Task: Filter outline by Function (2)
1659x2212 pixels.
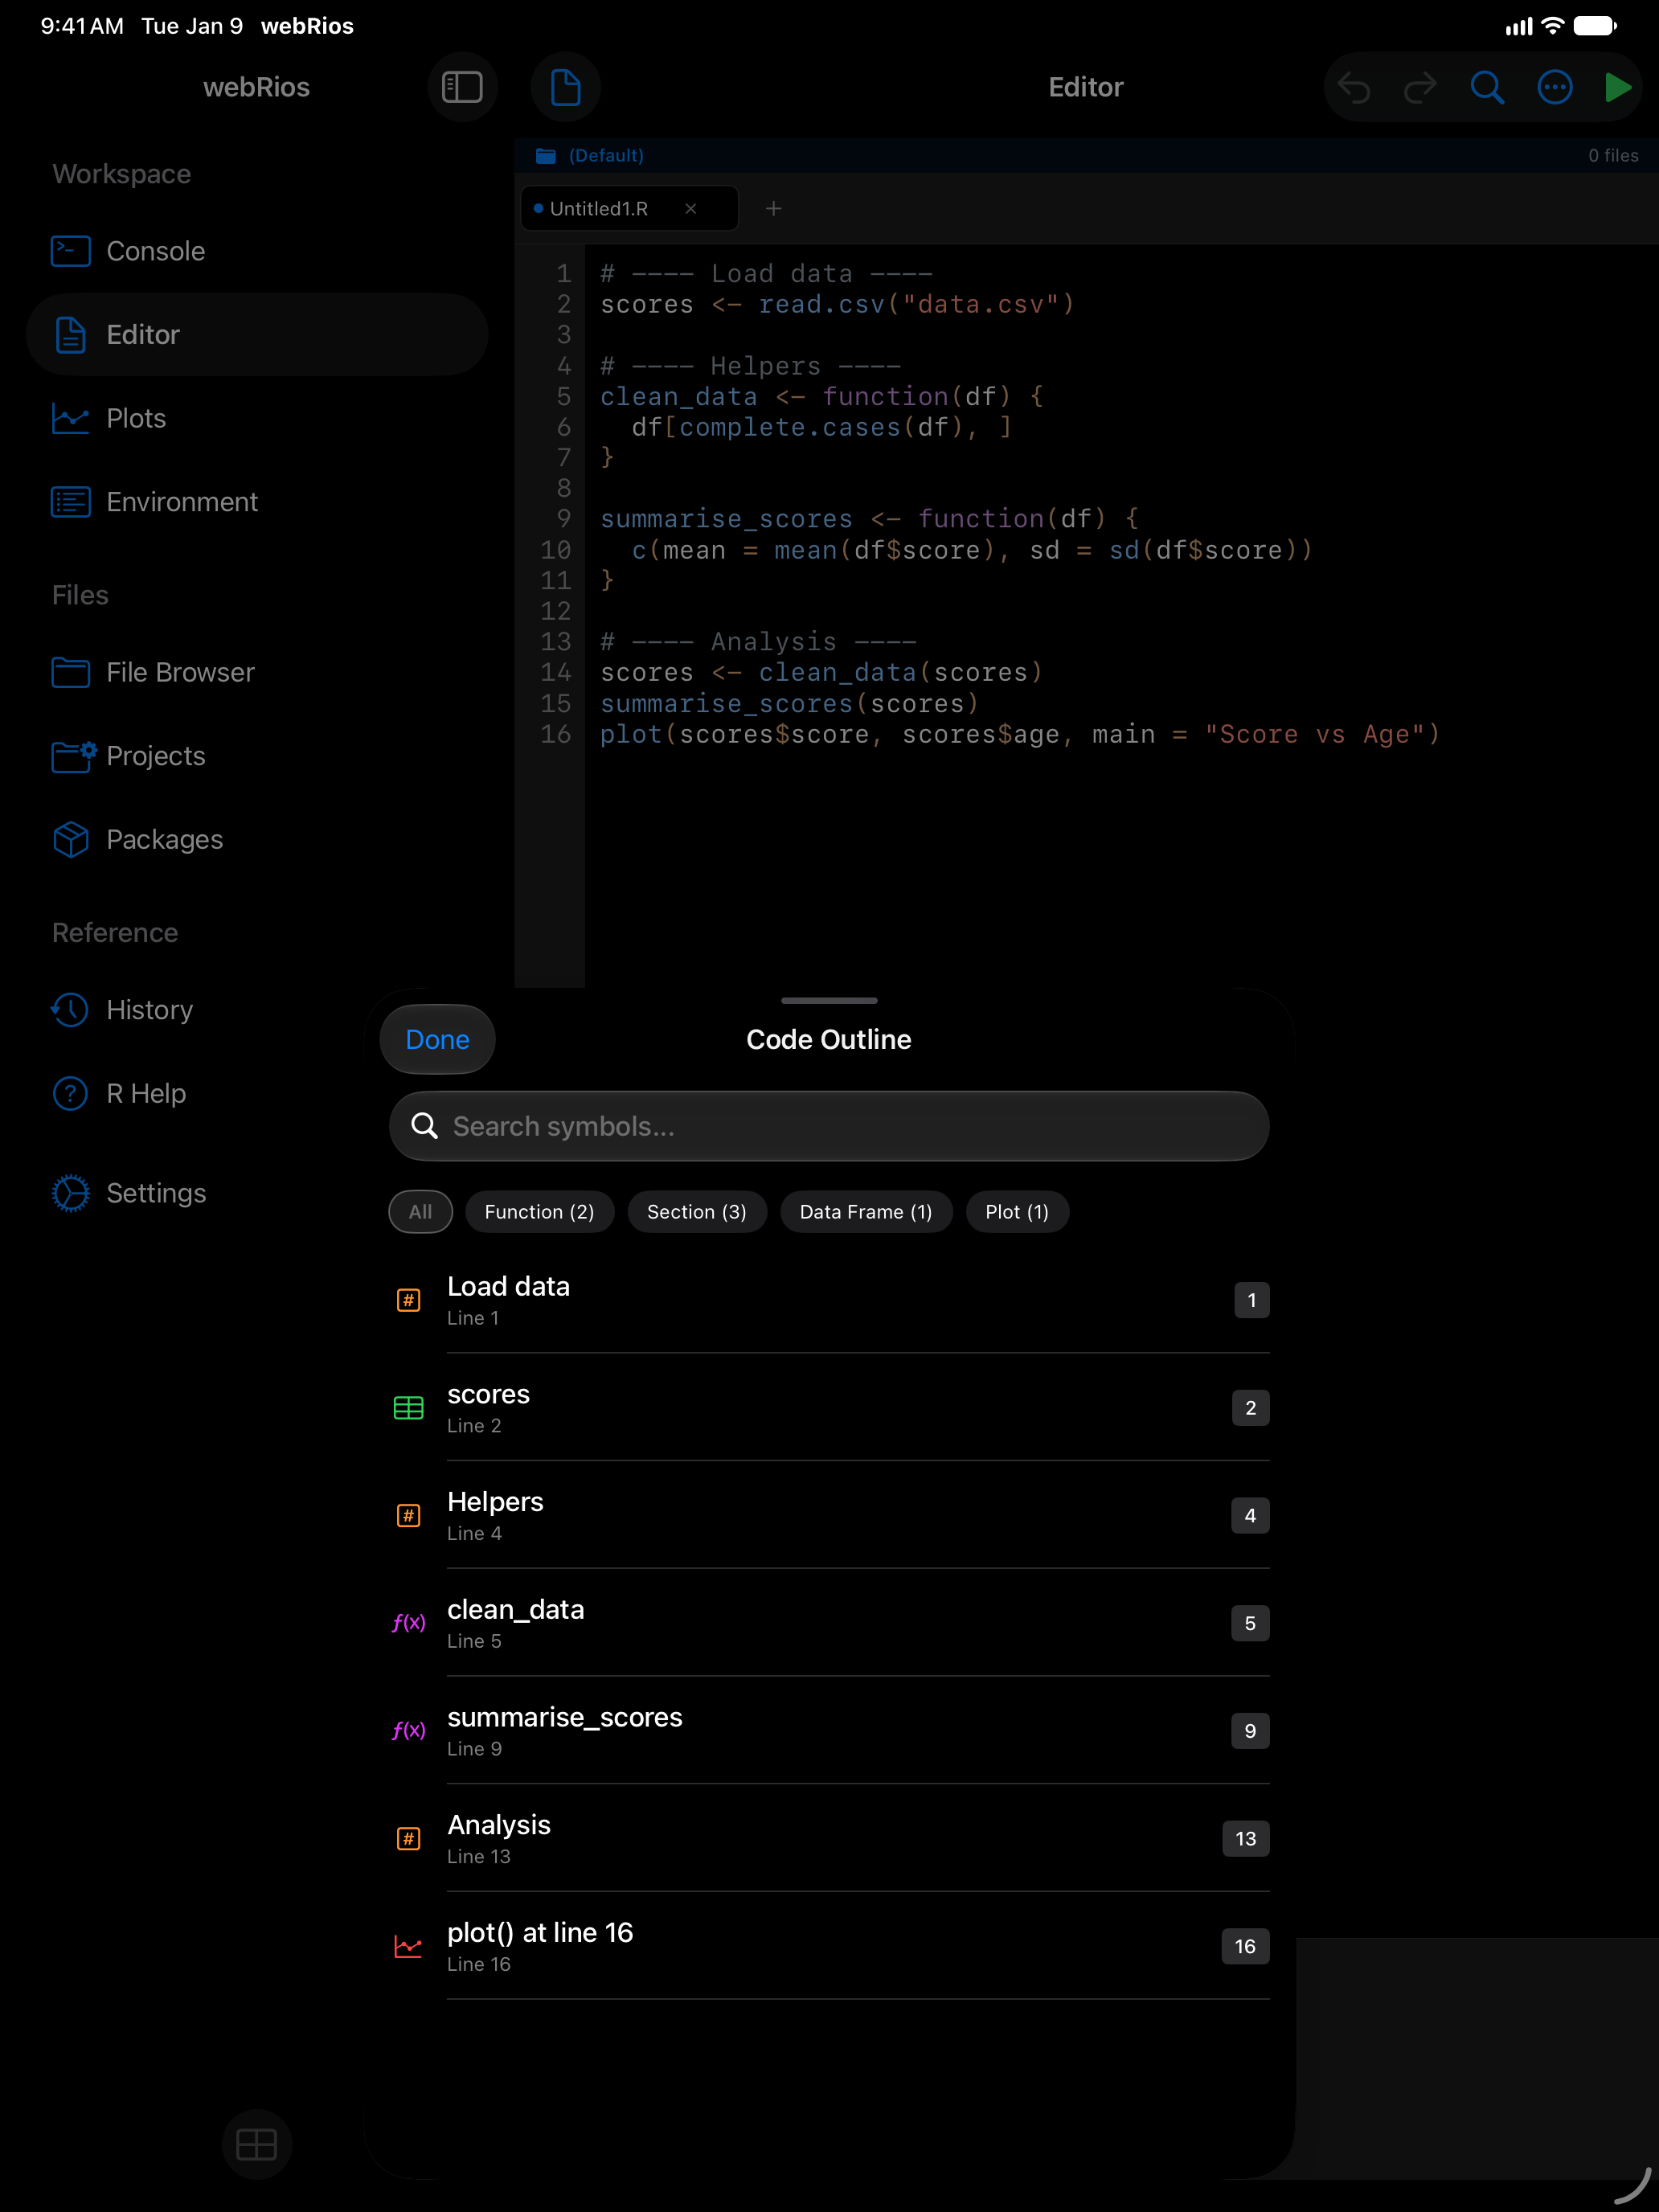Action: pos(539,1212)
